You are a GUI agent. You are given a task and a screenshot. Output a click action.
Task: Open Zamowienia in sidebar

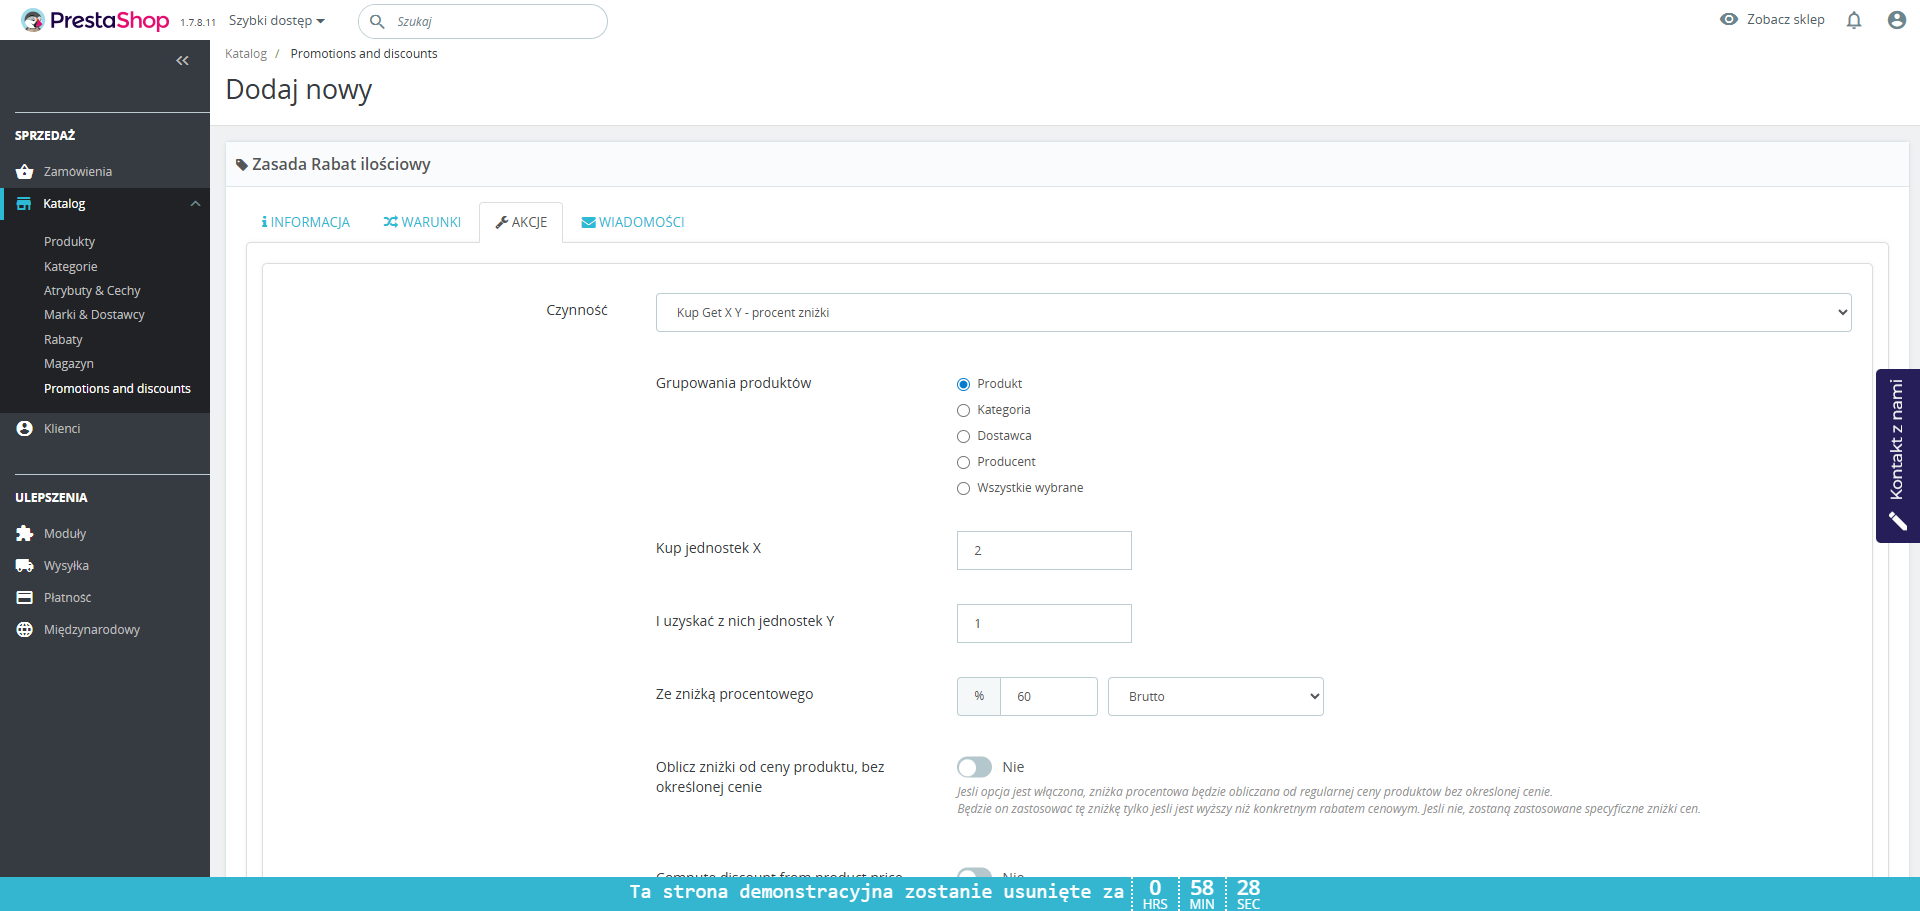click(x=78, y=172)
